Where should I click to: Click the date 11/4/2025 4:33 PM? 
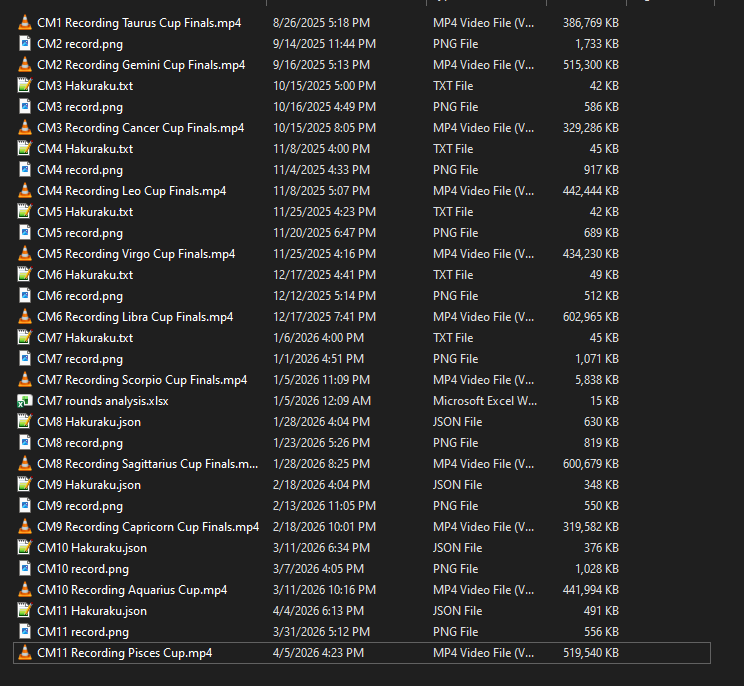coord(321,170)
